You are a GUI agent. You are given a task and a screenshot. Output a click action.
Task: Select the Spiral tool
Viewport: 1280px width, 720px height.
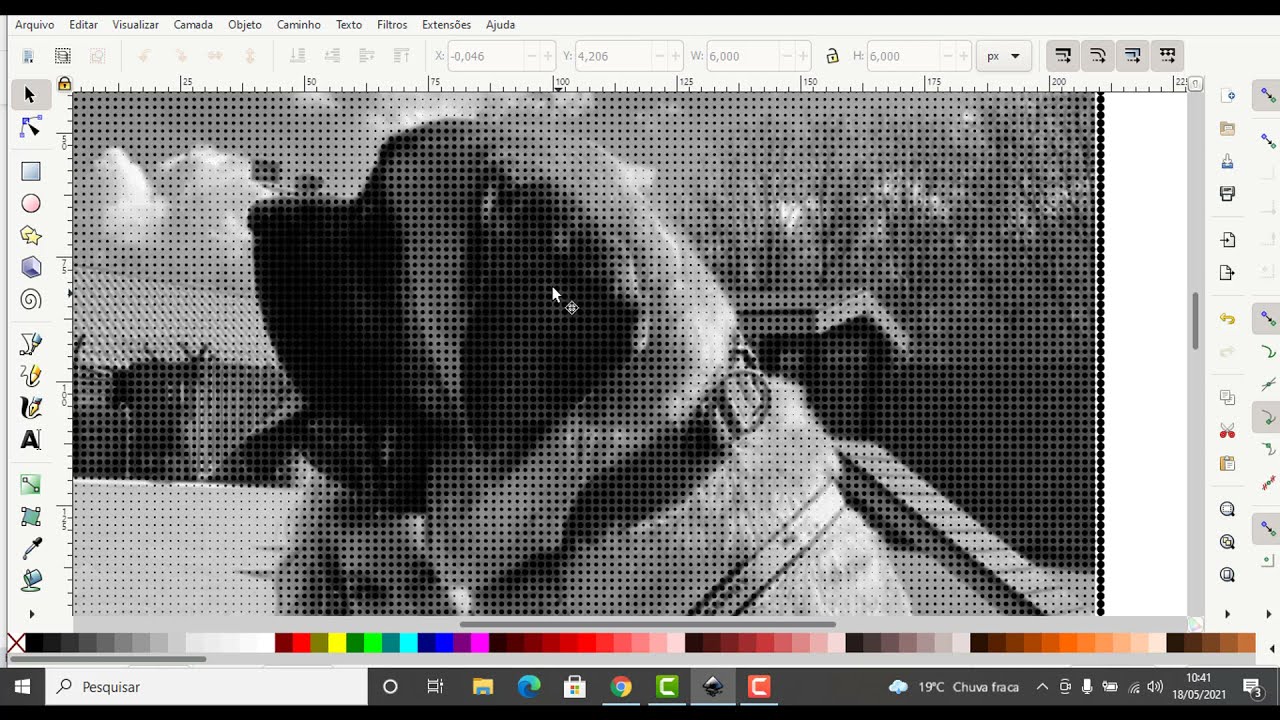point(30,299)
